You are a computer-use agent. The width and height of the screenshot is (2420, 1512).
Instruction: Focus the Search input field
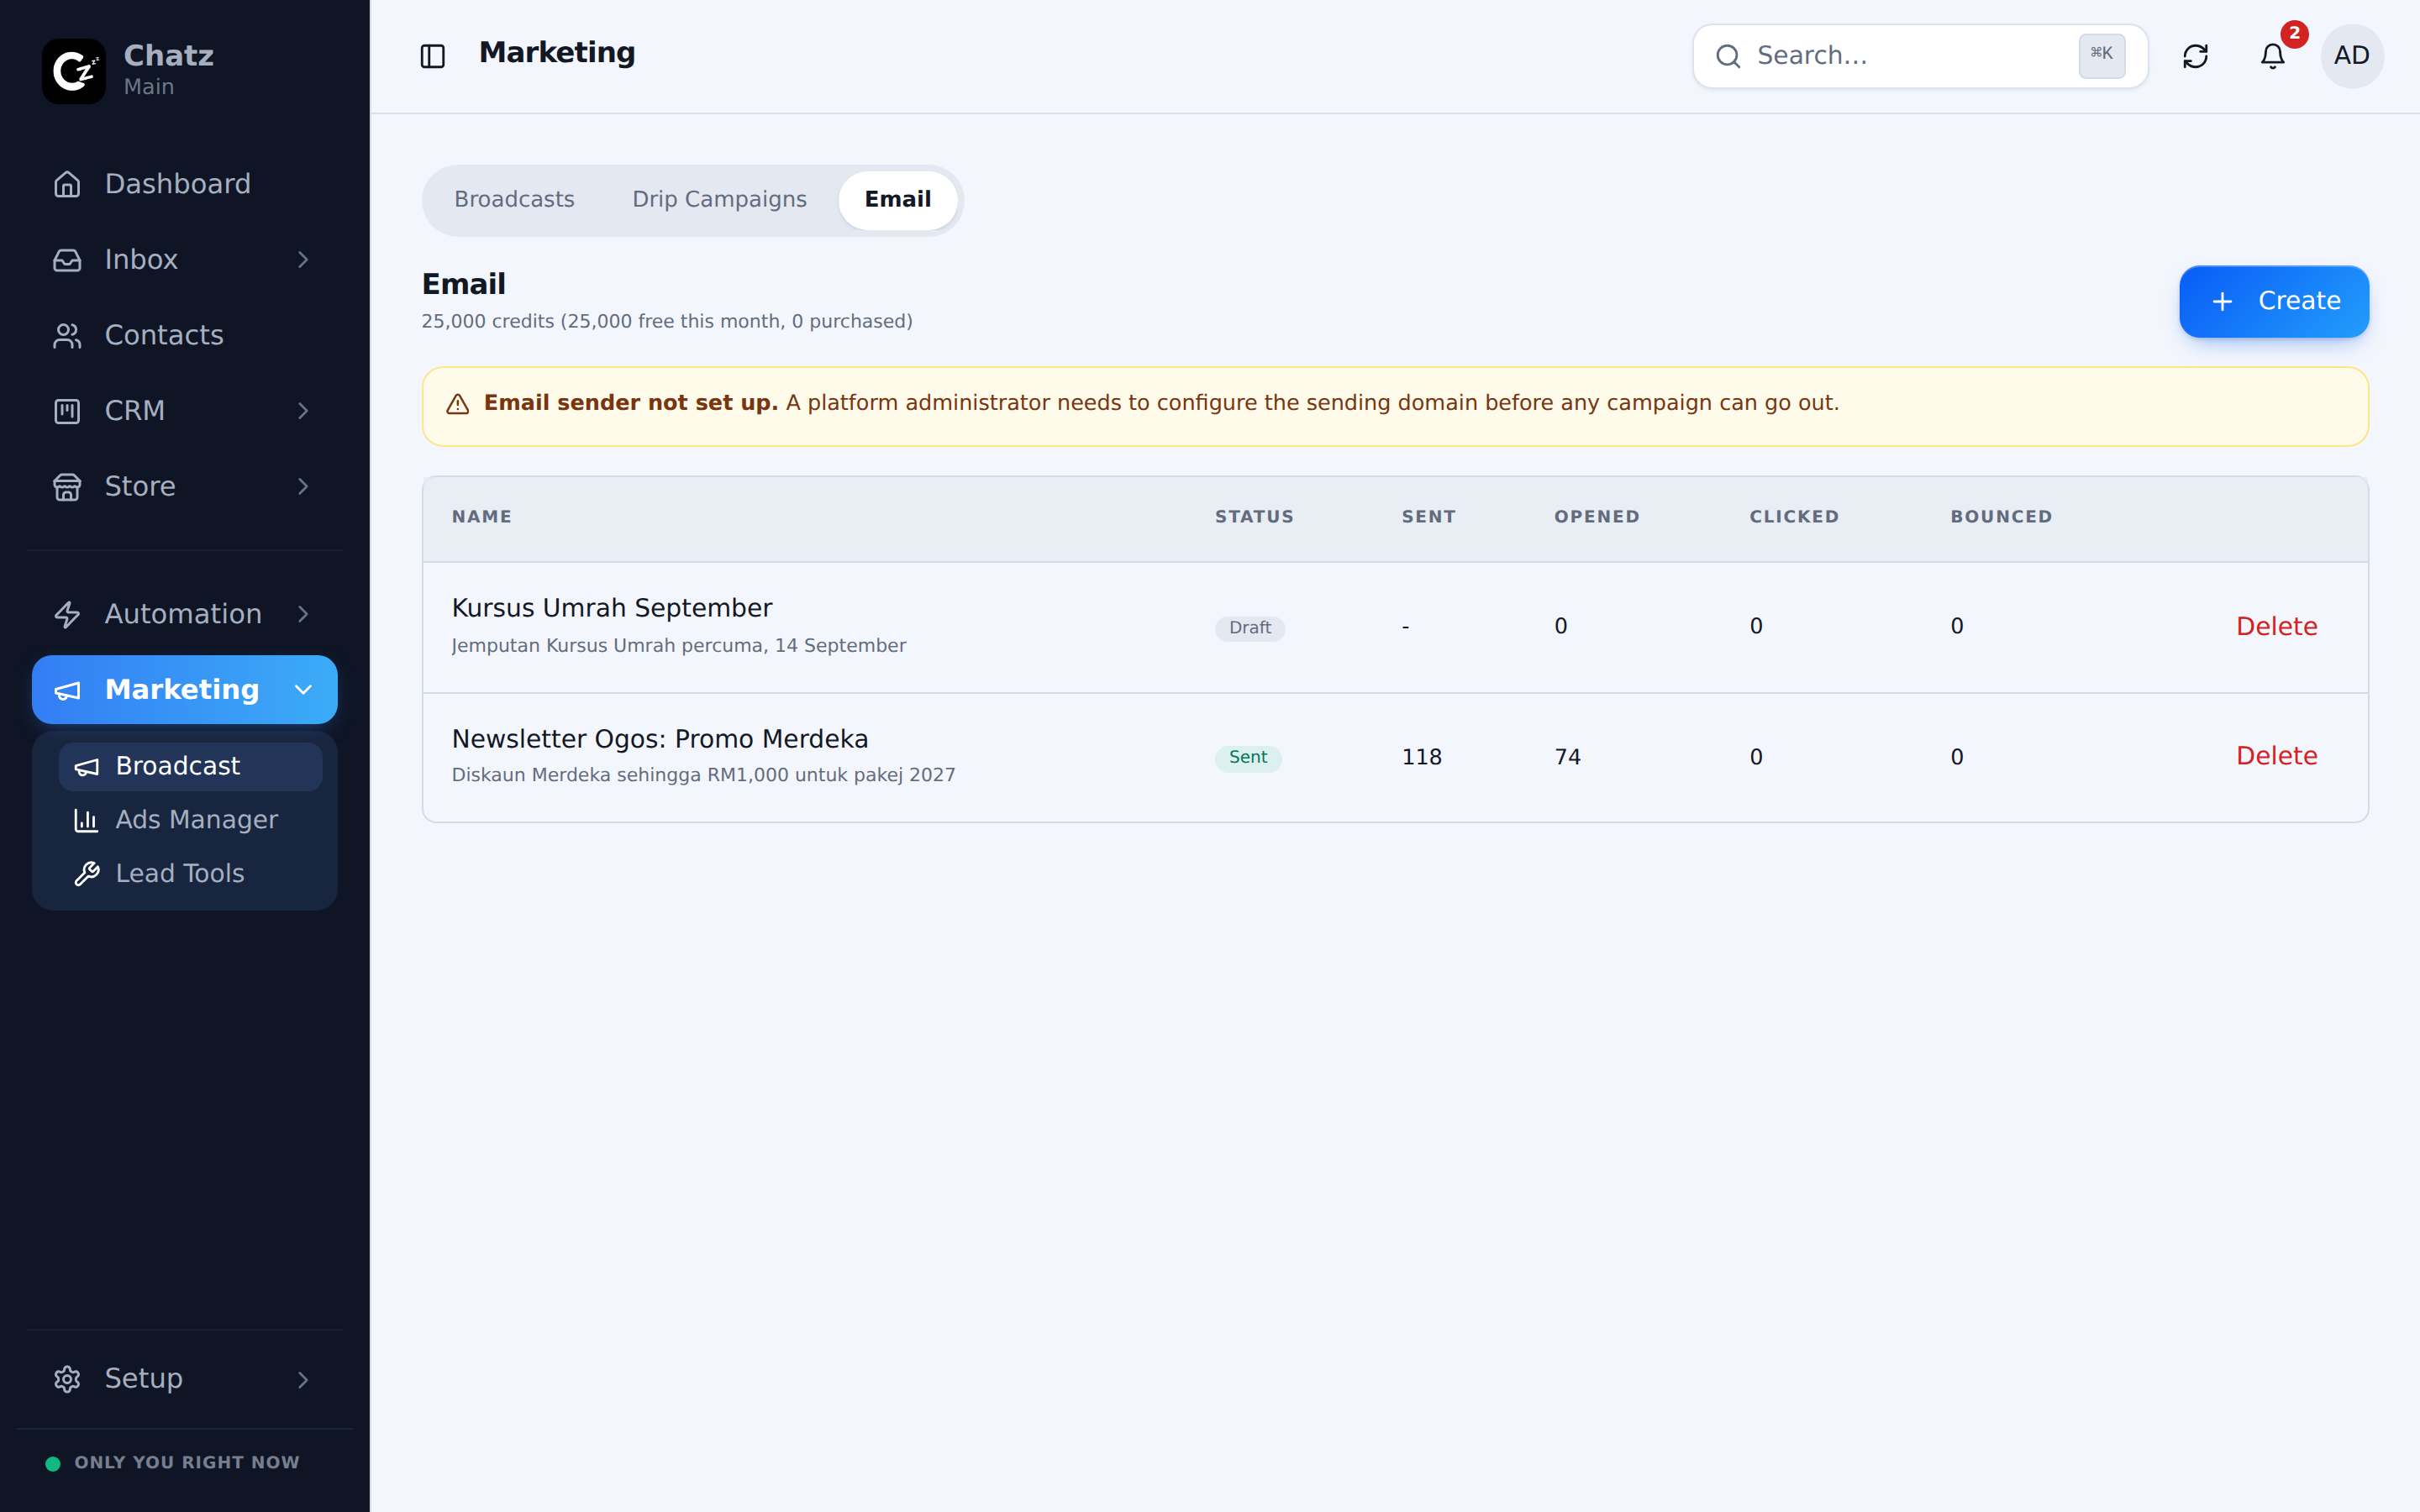click(1919, 56)
